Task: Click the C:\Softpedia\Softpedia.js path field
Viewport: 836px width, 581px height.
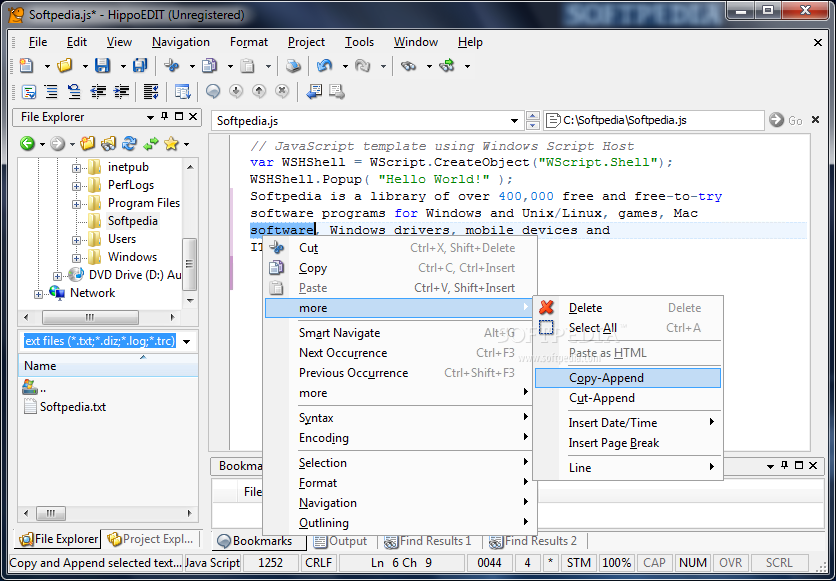Action: (655, 120)
